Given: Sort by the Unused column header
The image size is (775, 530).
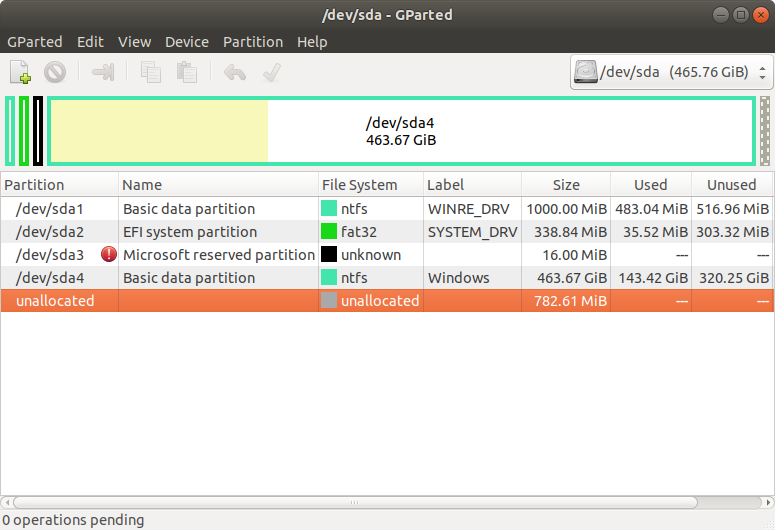Looking at the screenshot, I should click(x=732, y=185).
